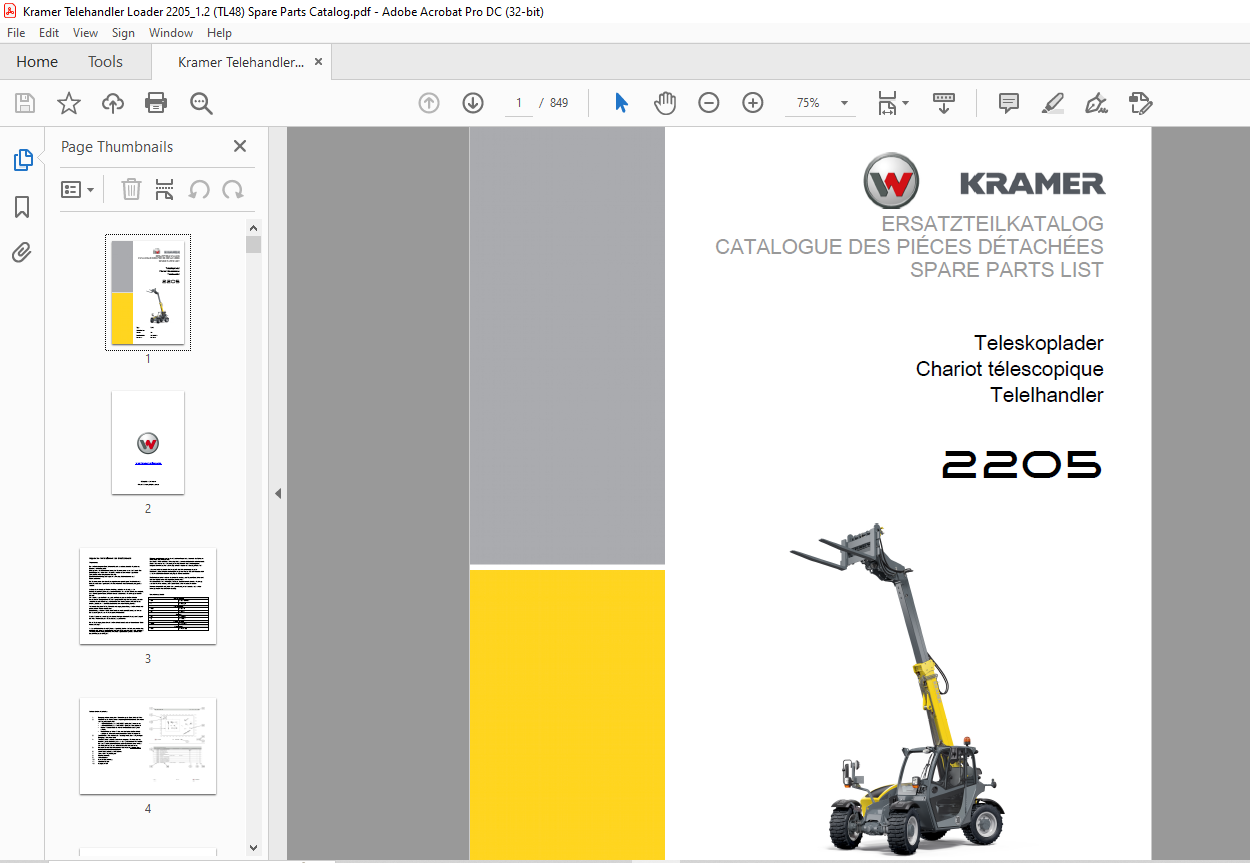Close the Page Thumbnails panel

point(240,146)
